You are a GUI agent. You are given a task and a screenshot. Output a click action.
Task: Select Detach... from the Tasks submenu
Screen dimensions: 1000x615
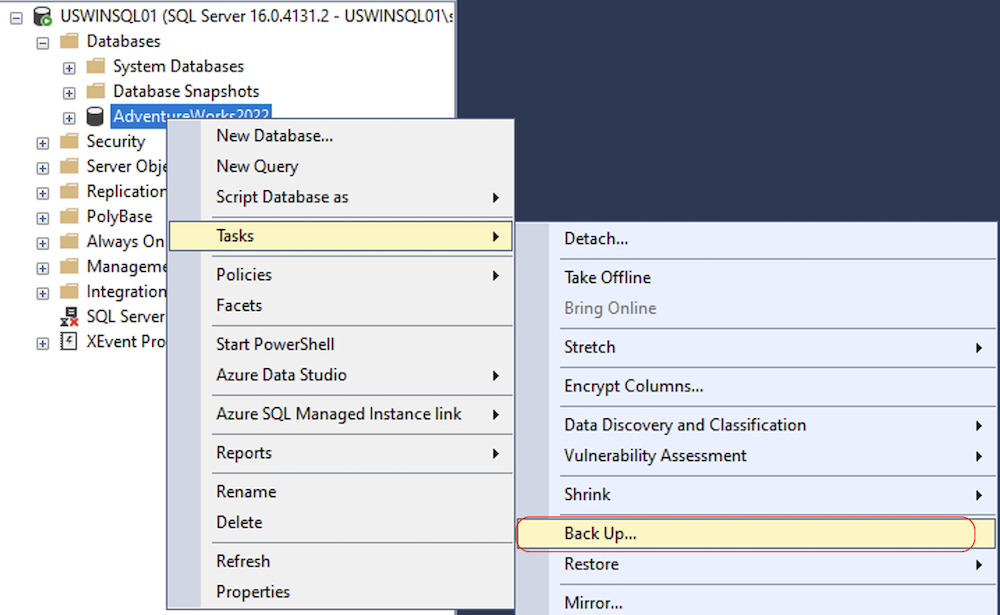(596, 239)
